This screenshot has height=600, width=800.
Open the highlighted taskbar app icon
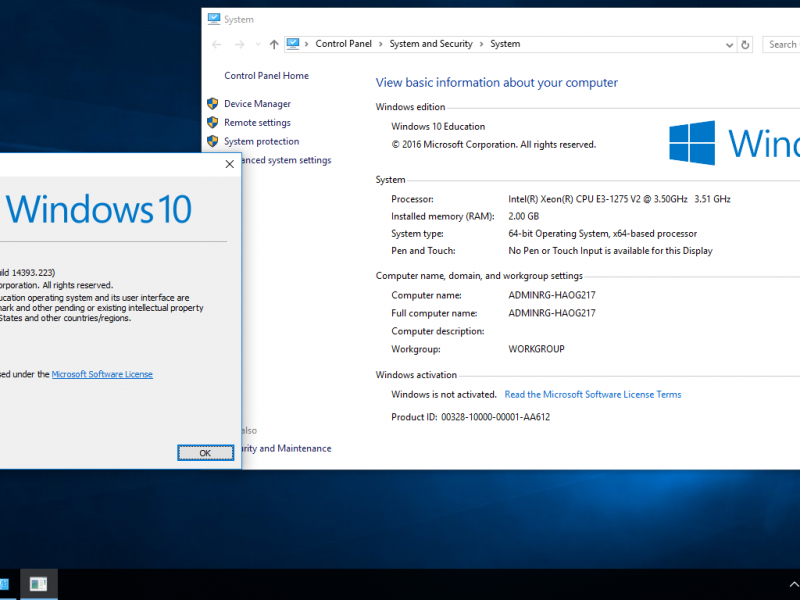coord(39,584)
